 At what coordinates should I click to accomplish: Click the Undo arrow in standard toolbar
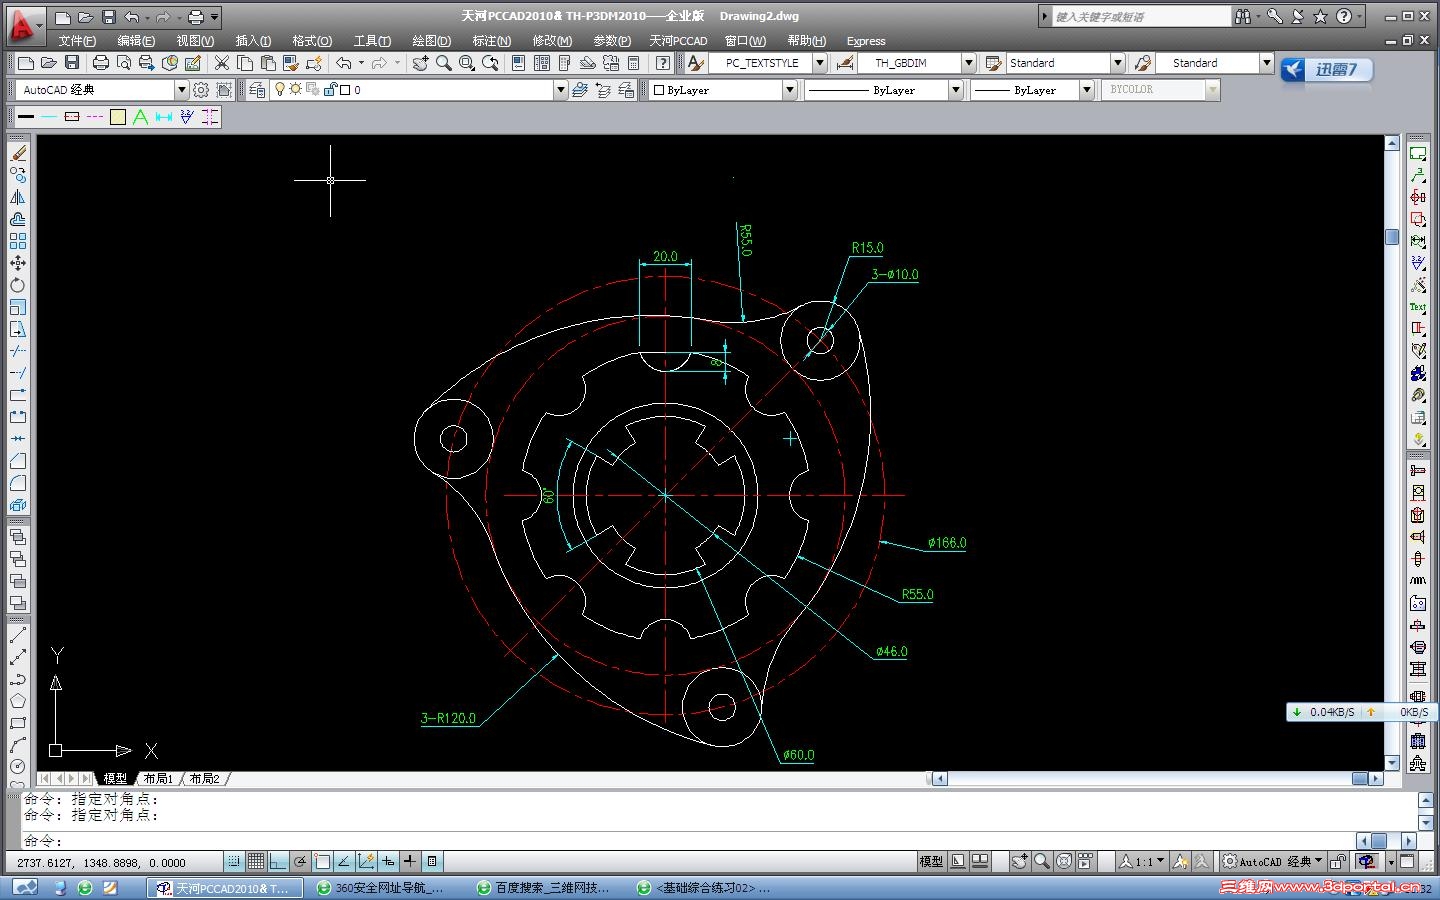(344, 63)
